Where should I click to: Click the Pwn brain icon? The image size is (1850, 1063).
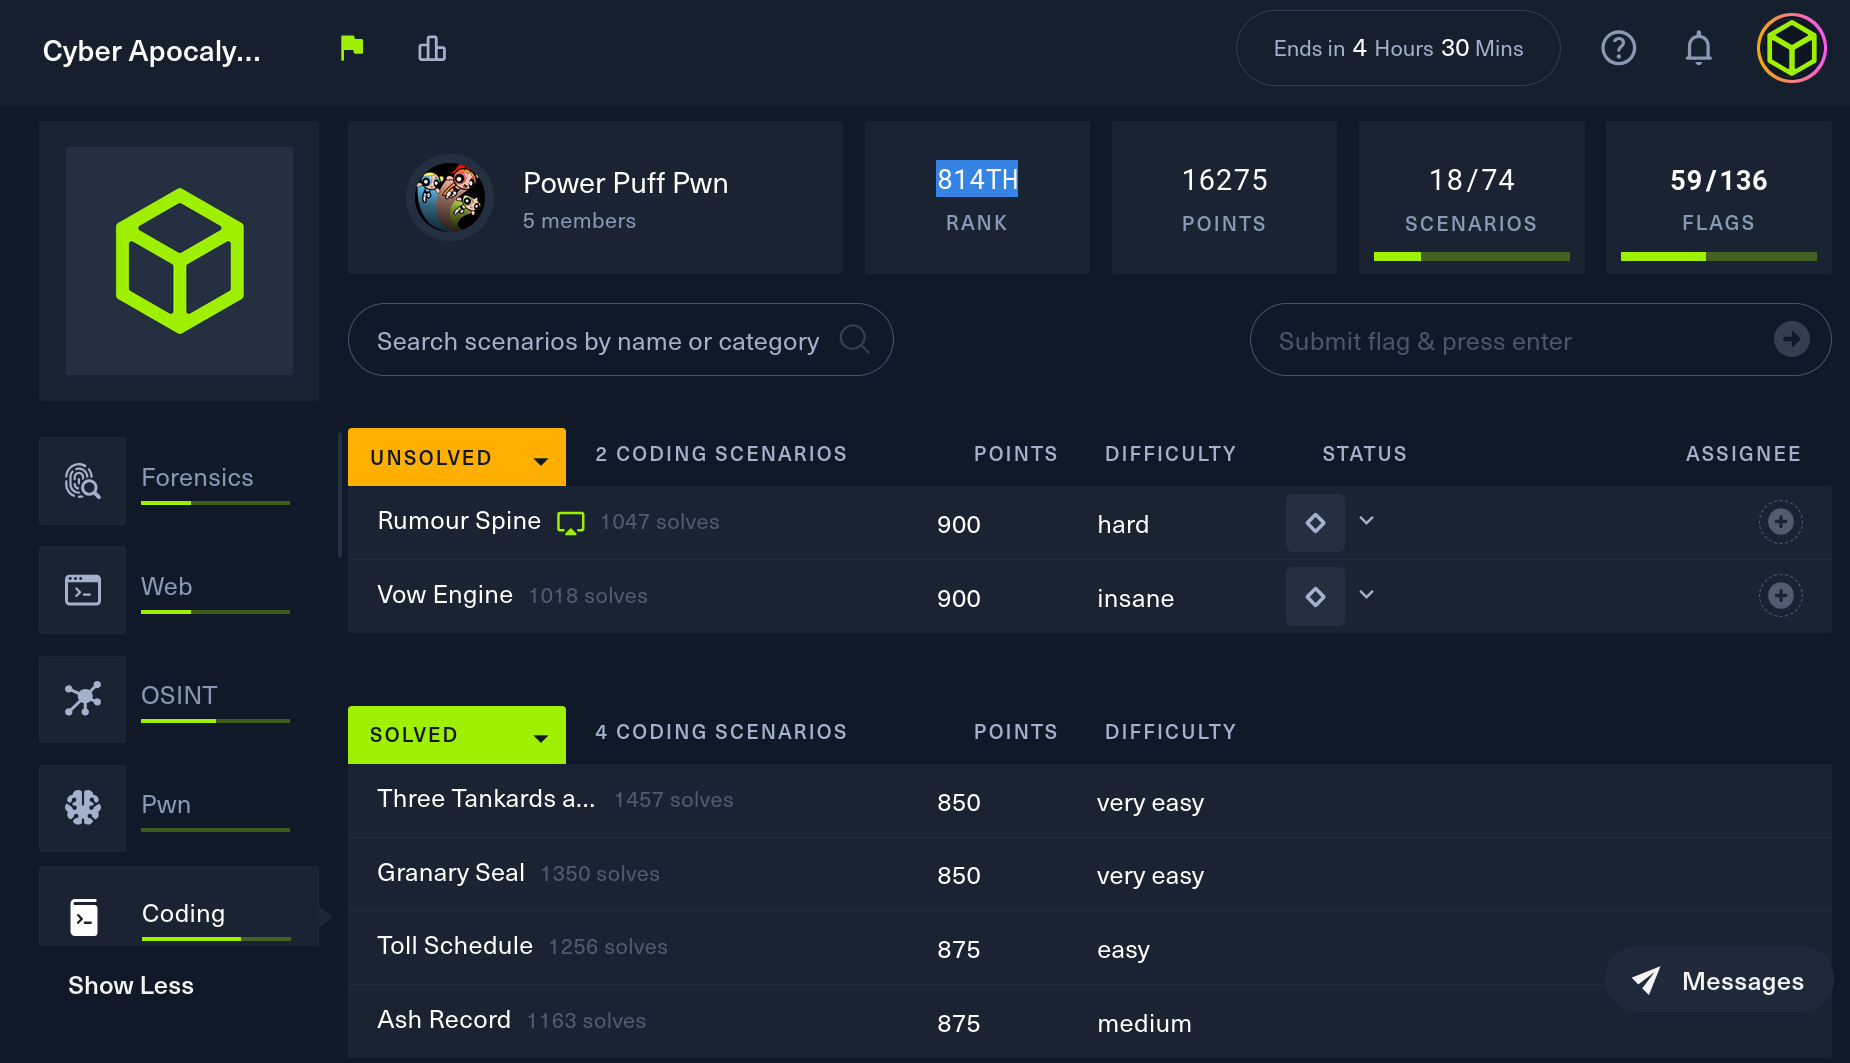click(x=83, y=808)
